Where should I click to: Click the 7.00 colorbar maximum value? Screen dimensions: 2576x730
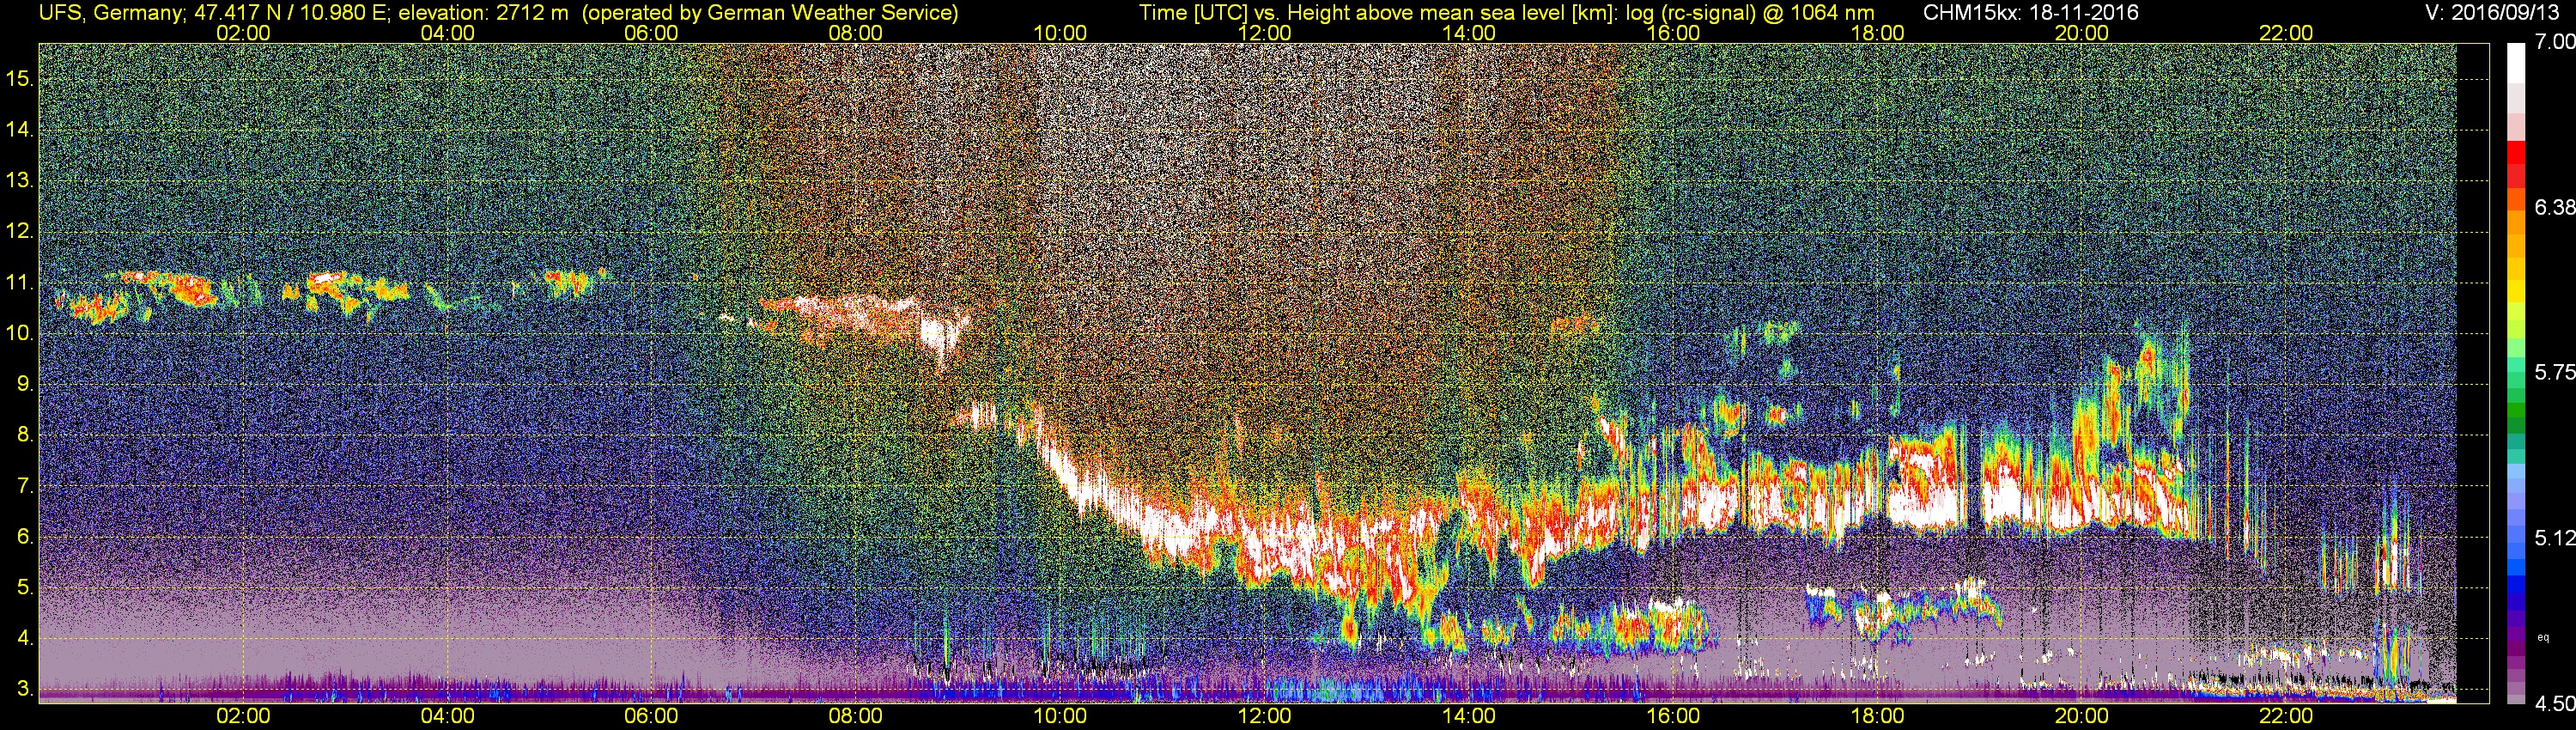2555,42
